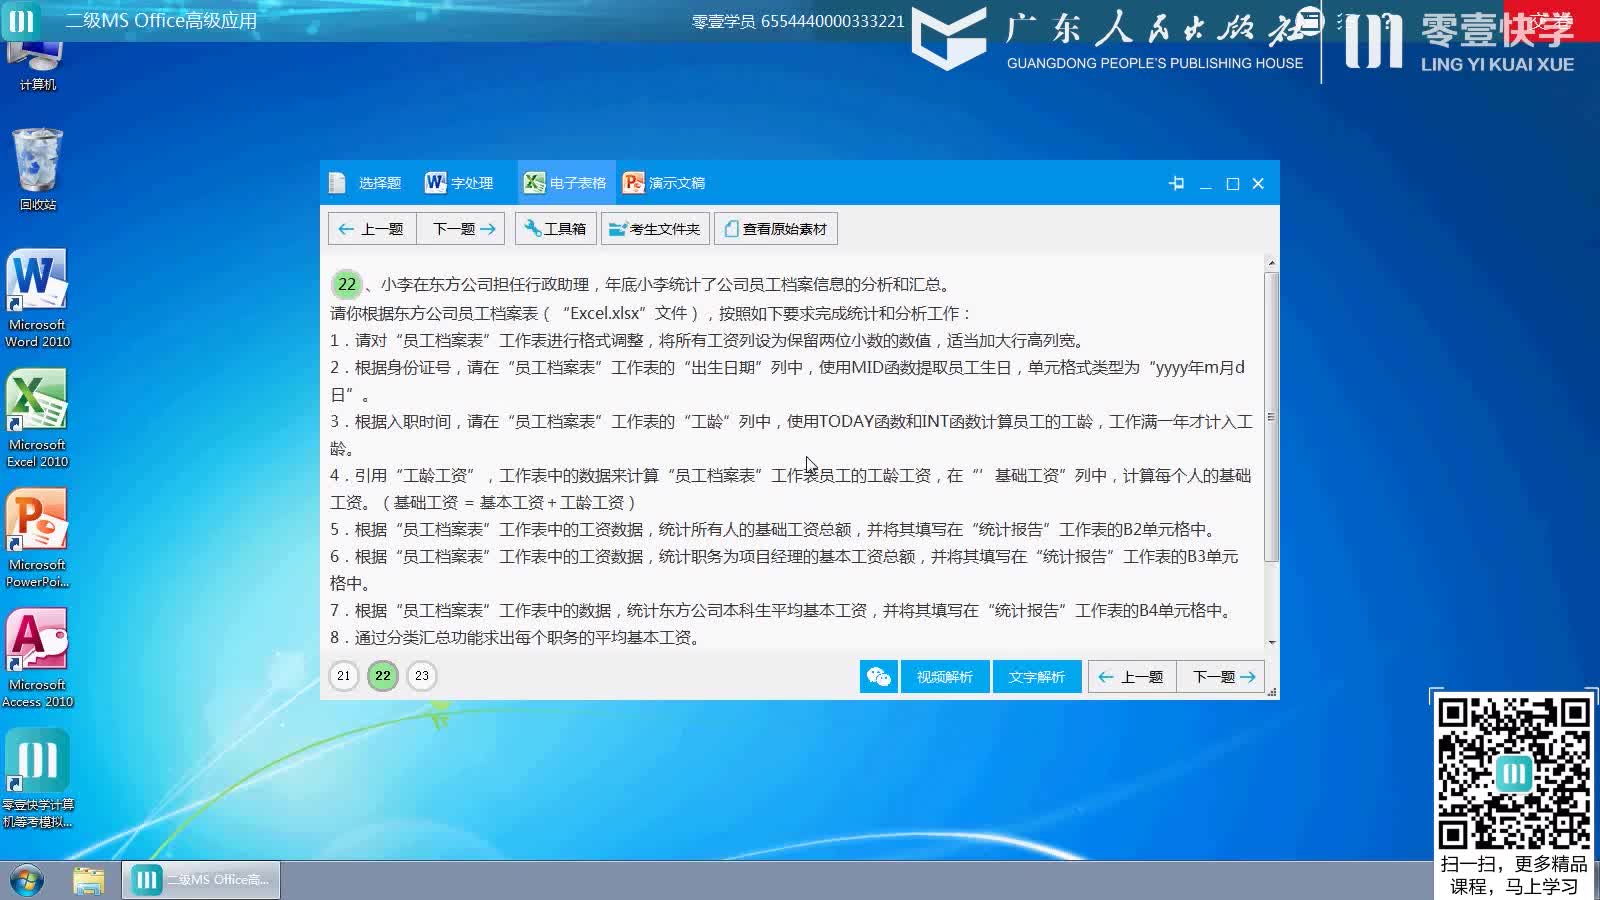Click the app logo in top-left corner
The image size is (1600, 900).
(x=21, y=21)
